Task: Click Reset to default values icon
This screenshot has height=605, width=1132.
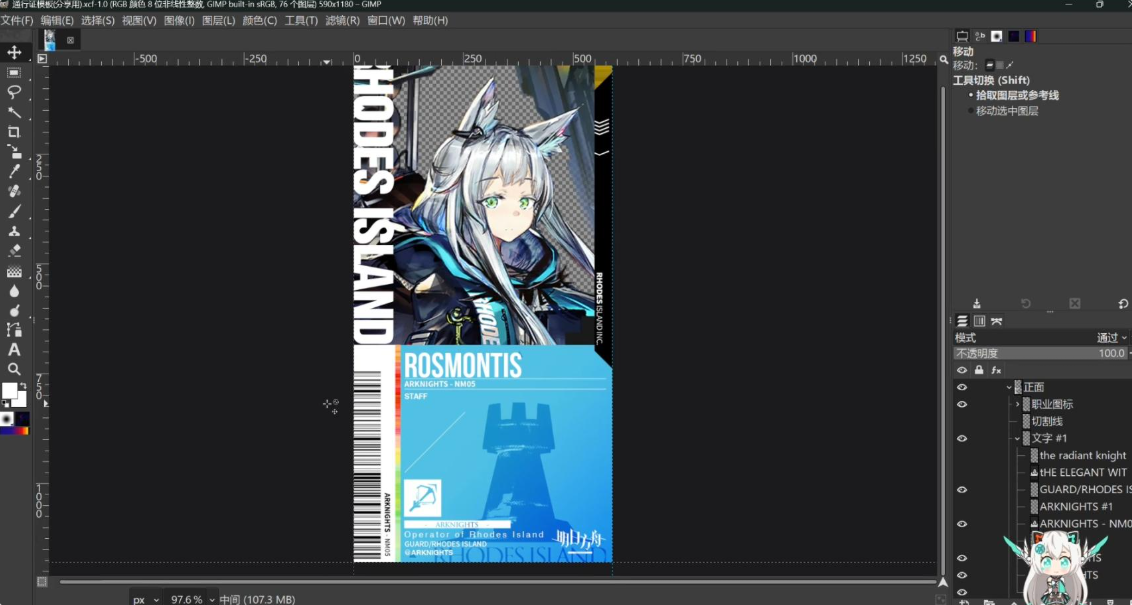Action: [x=1123, y=304]
